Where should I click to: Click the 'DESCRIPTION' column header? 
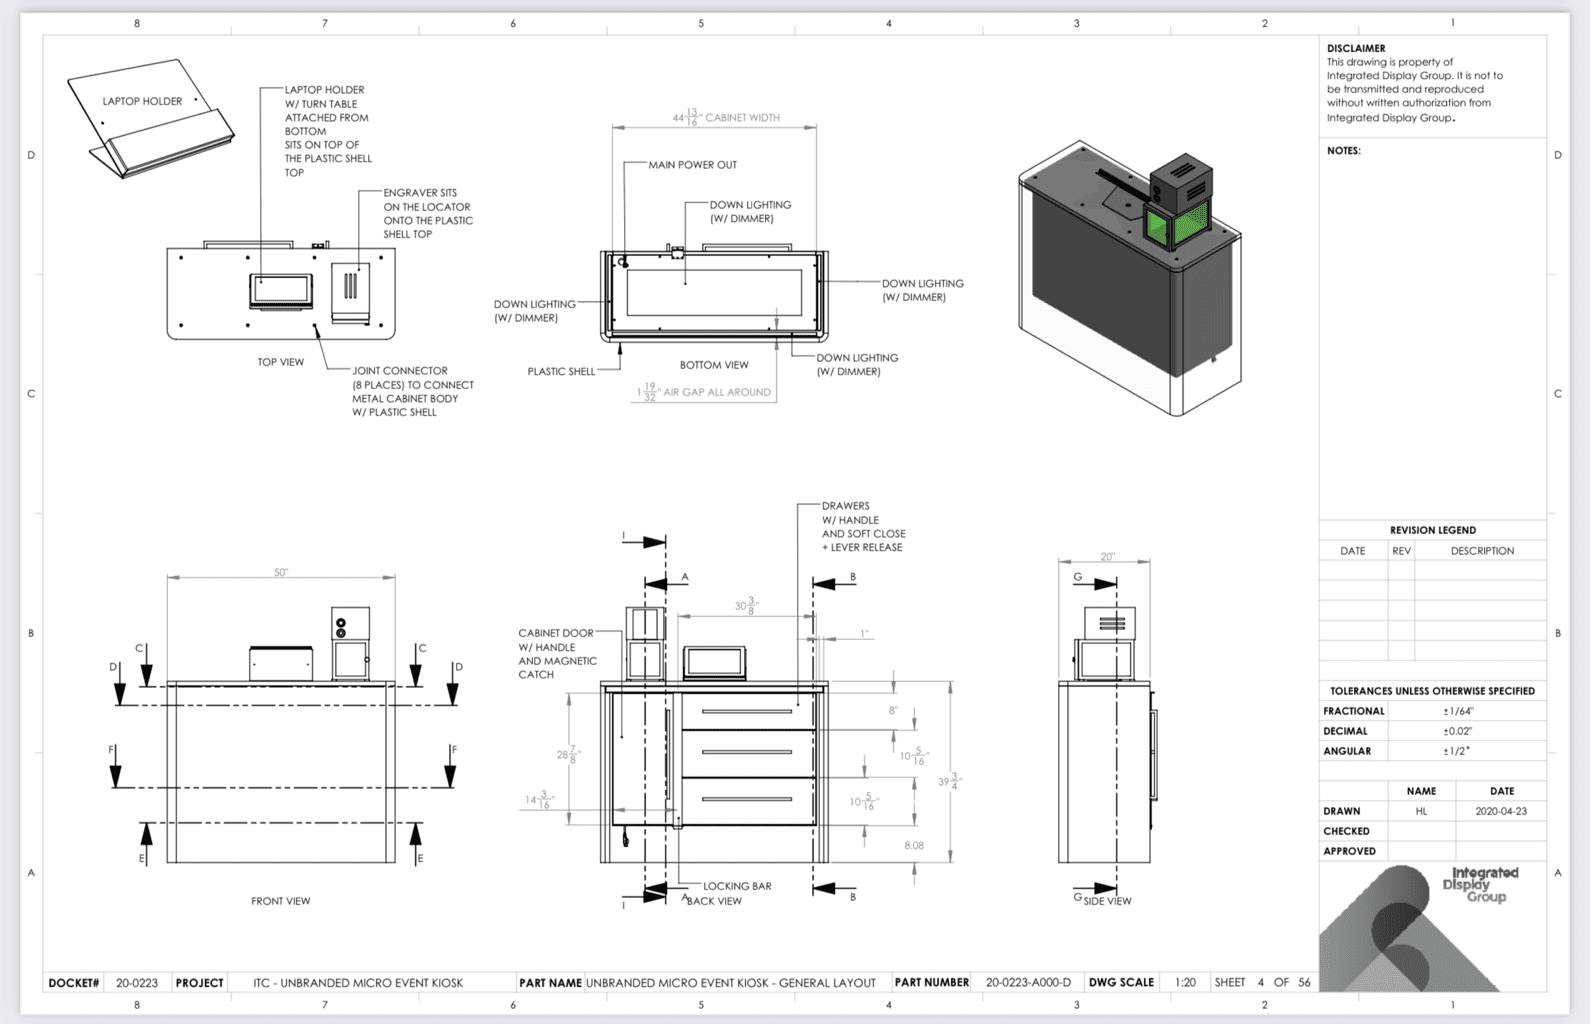(x=1482, y=551)
